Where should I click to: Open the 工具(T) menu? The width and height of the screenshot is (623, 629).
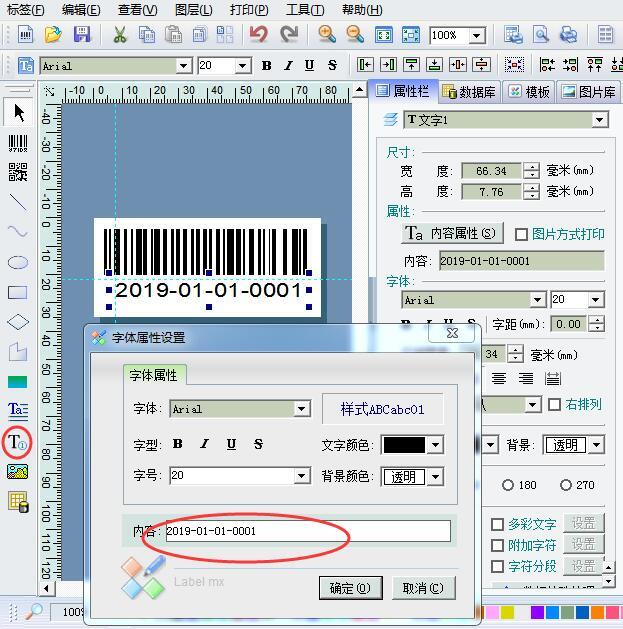pyautogui.click(x=305, y=9)
